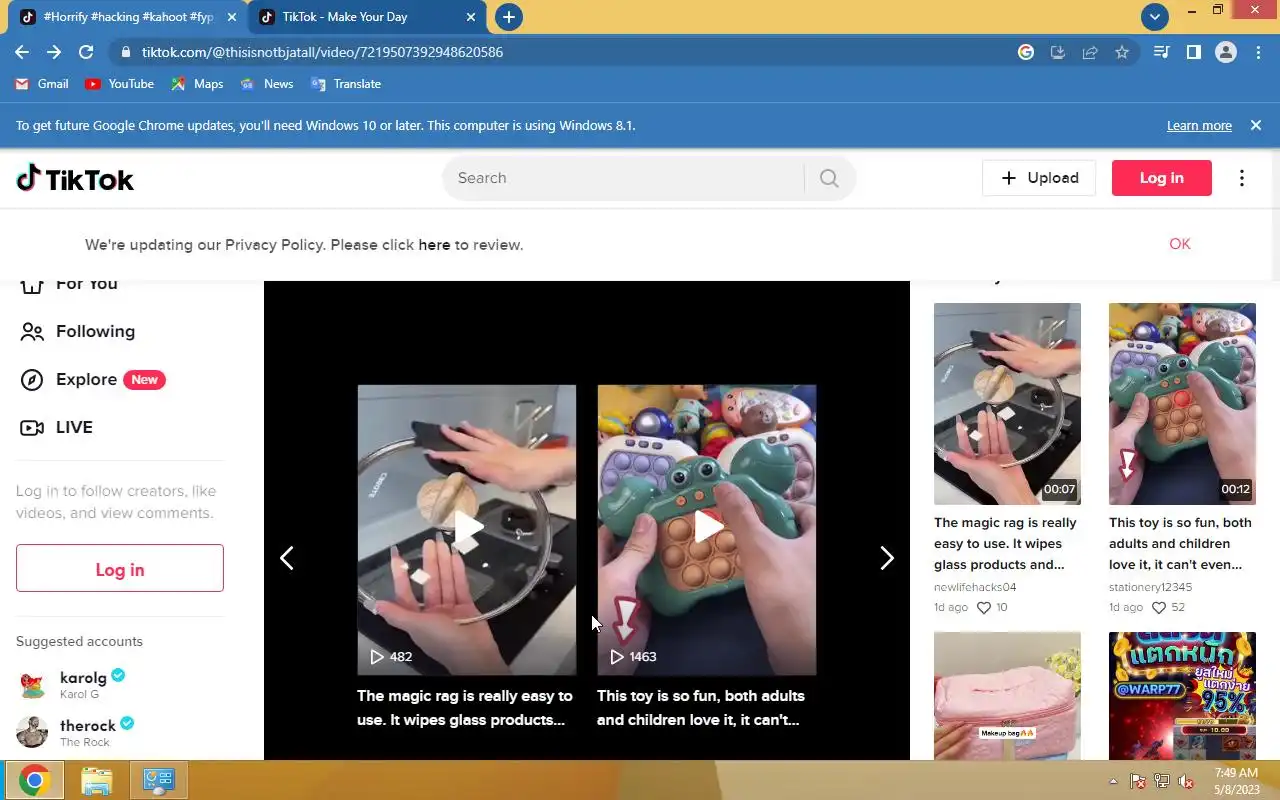Click 'here' link in privacy notice
Viewport: 1280px width, 800px height.
click(x=434, y=245)
